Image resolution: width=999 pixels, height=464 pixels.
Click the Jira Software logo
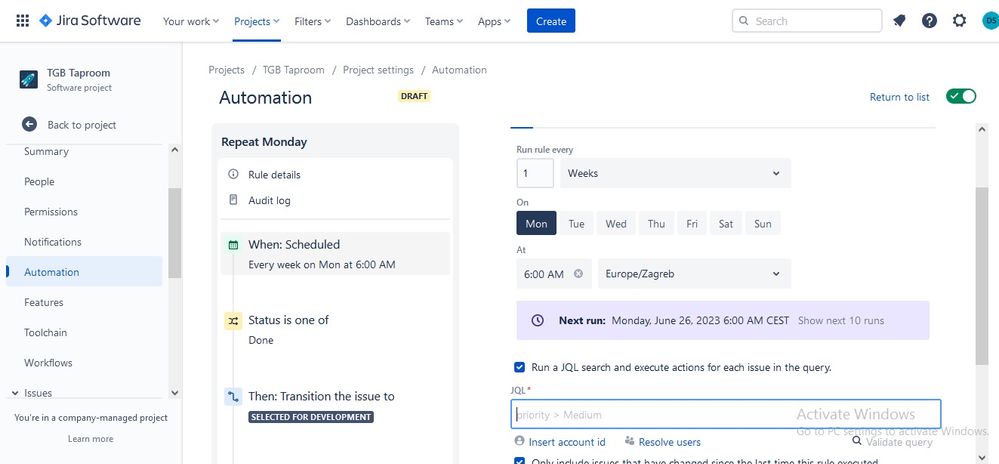point(90,21)
